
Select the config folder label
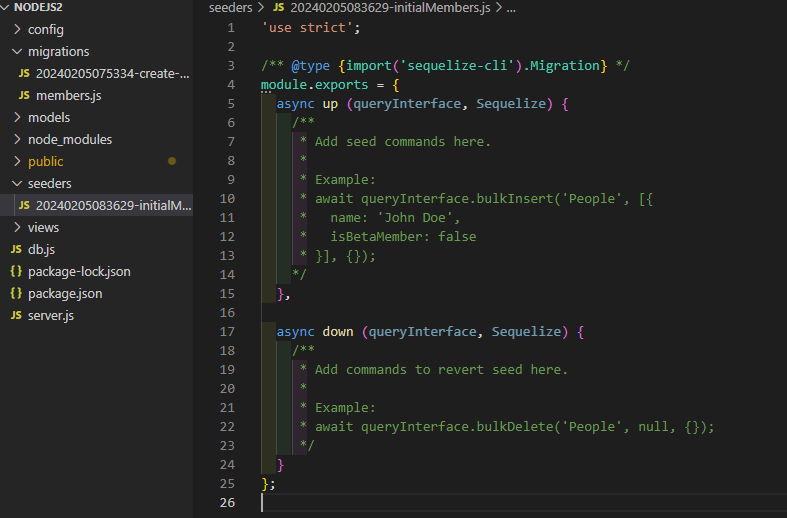coord(46,30)
